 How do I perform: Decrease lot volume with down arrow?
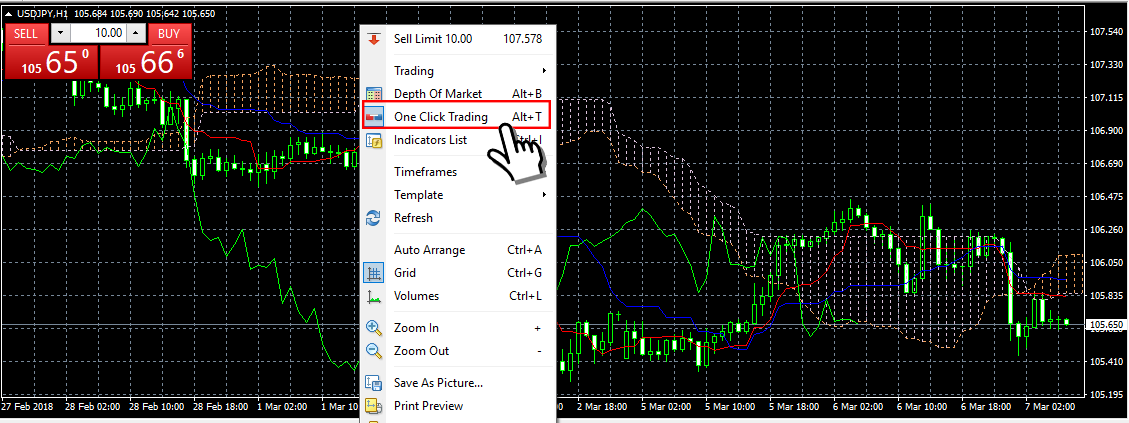(60, 33)
